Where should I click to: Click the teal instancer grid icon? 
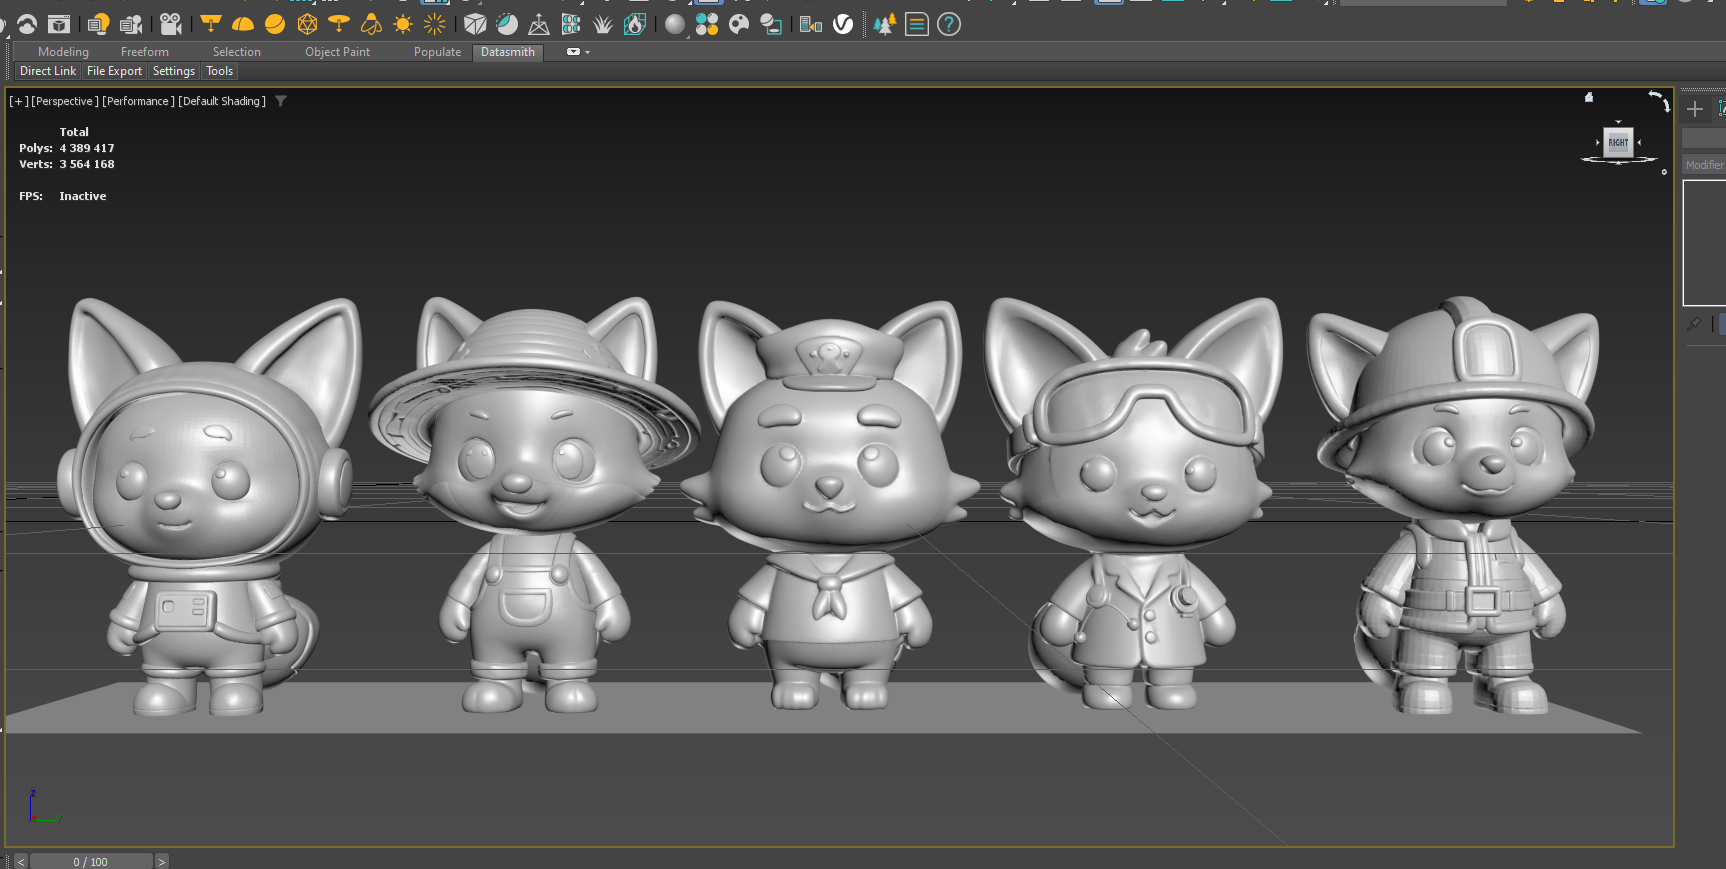(x=571, y=24)
